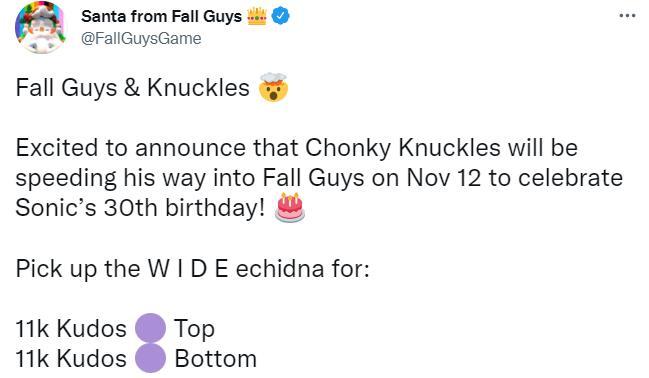The image size is (649, 378).
Task: Click the purple circle next to Bottom
Action: coord(150,358)
